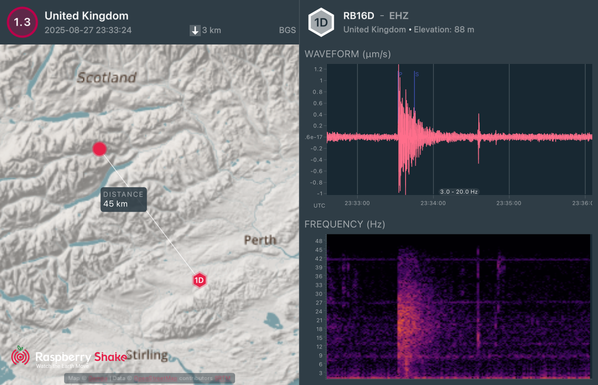Screen dimensions: 598x385
Task: Select the red earthquake epicenter marker
Action: point(100,149)
